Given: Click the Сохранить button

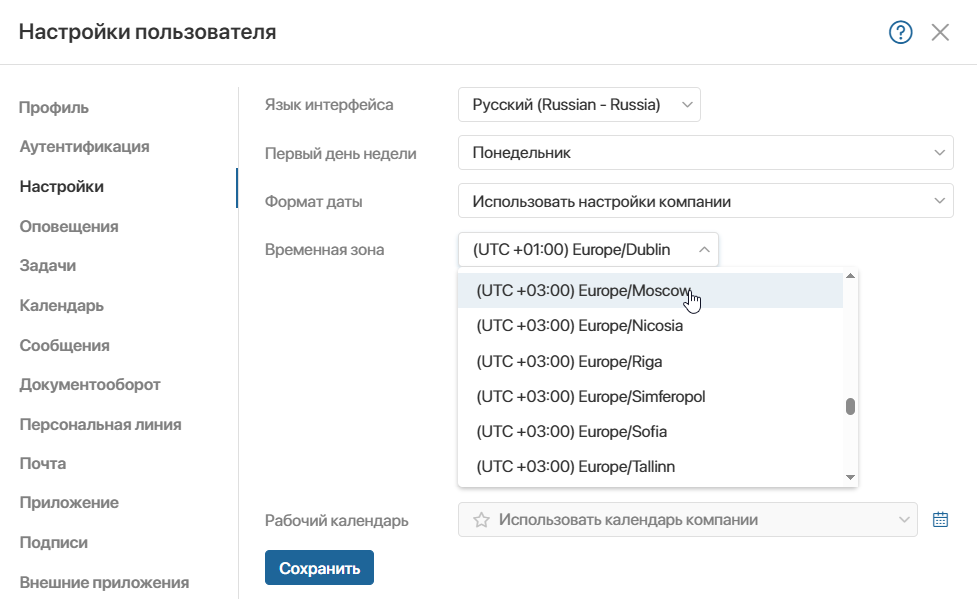Looking at the screenshot, I should (319, 568).
